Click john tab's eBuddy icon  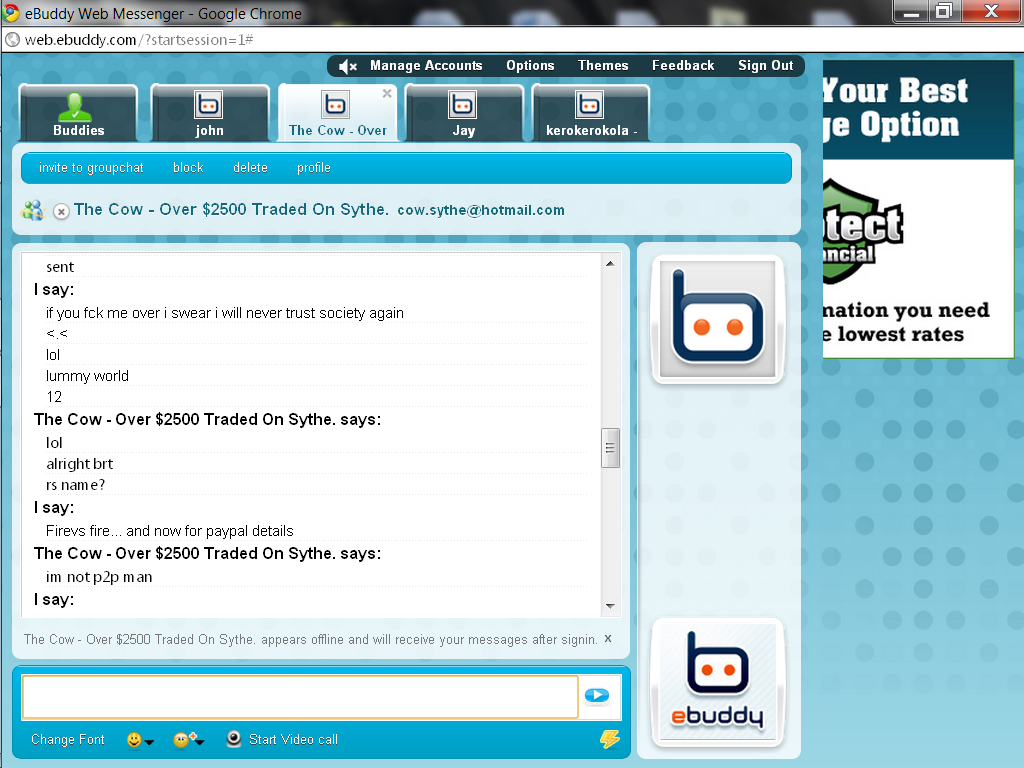click(208, 104)
